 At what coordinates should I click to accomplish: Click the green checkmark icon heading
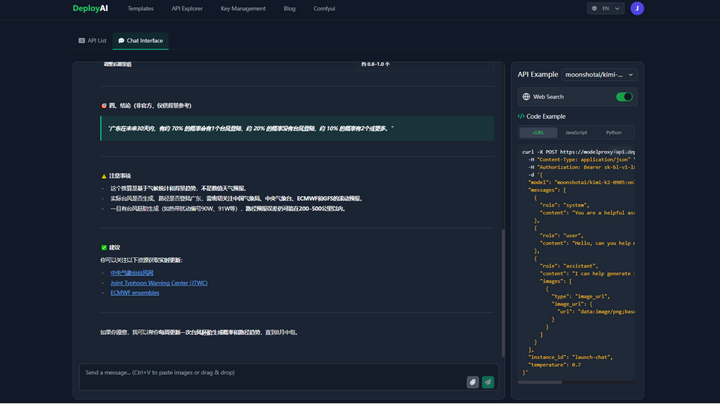[104, 248]
